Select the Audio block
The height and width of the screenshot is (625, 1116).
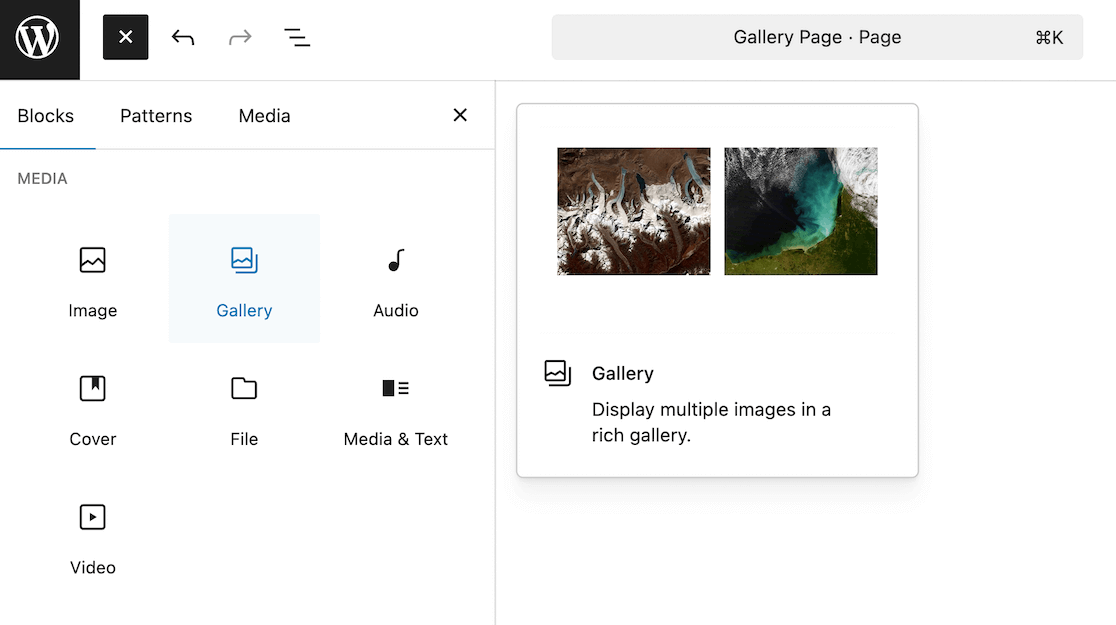(395, 280)
